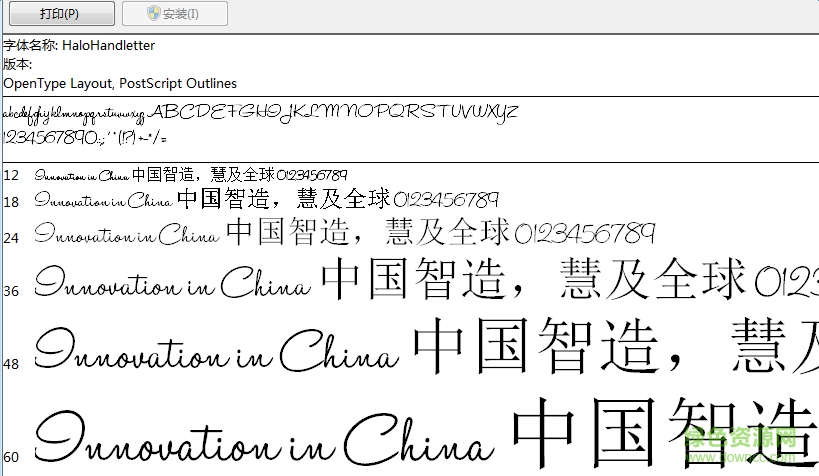Click the uppercase ABCDEFG alphabet sample
This screenshot has width=819, height=476.
333,113
